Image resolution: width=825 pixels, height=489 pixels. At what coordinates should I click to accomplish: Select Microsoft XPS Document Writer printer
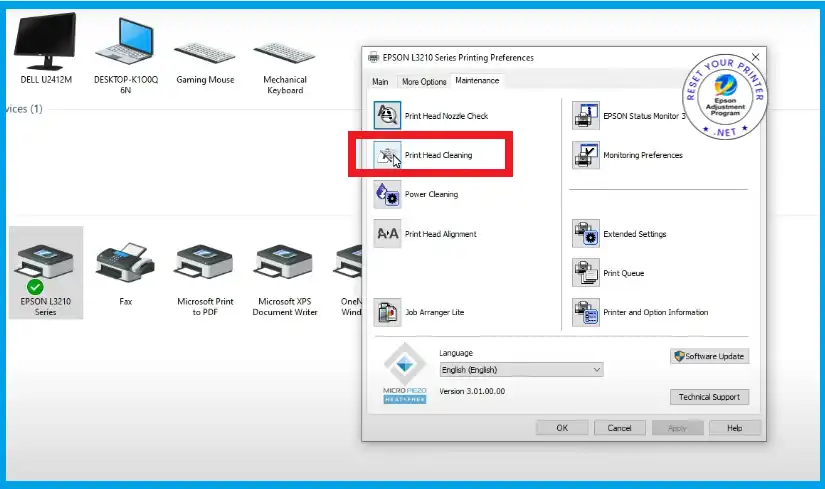pos(285,279)
